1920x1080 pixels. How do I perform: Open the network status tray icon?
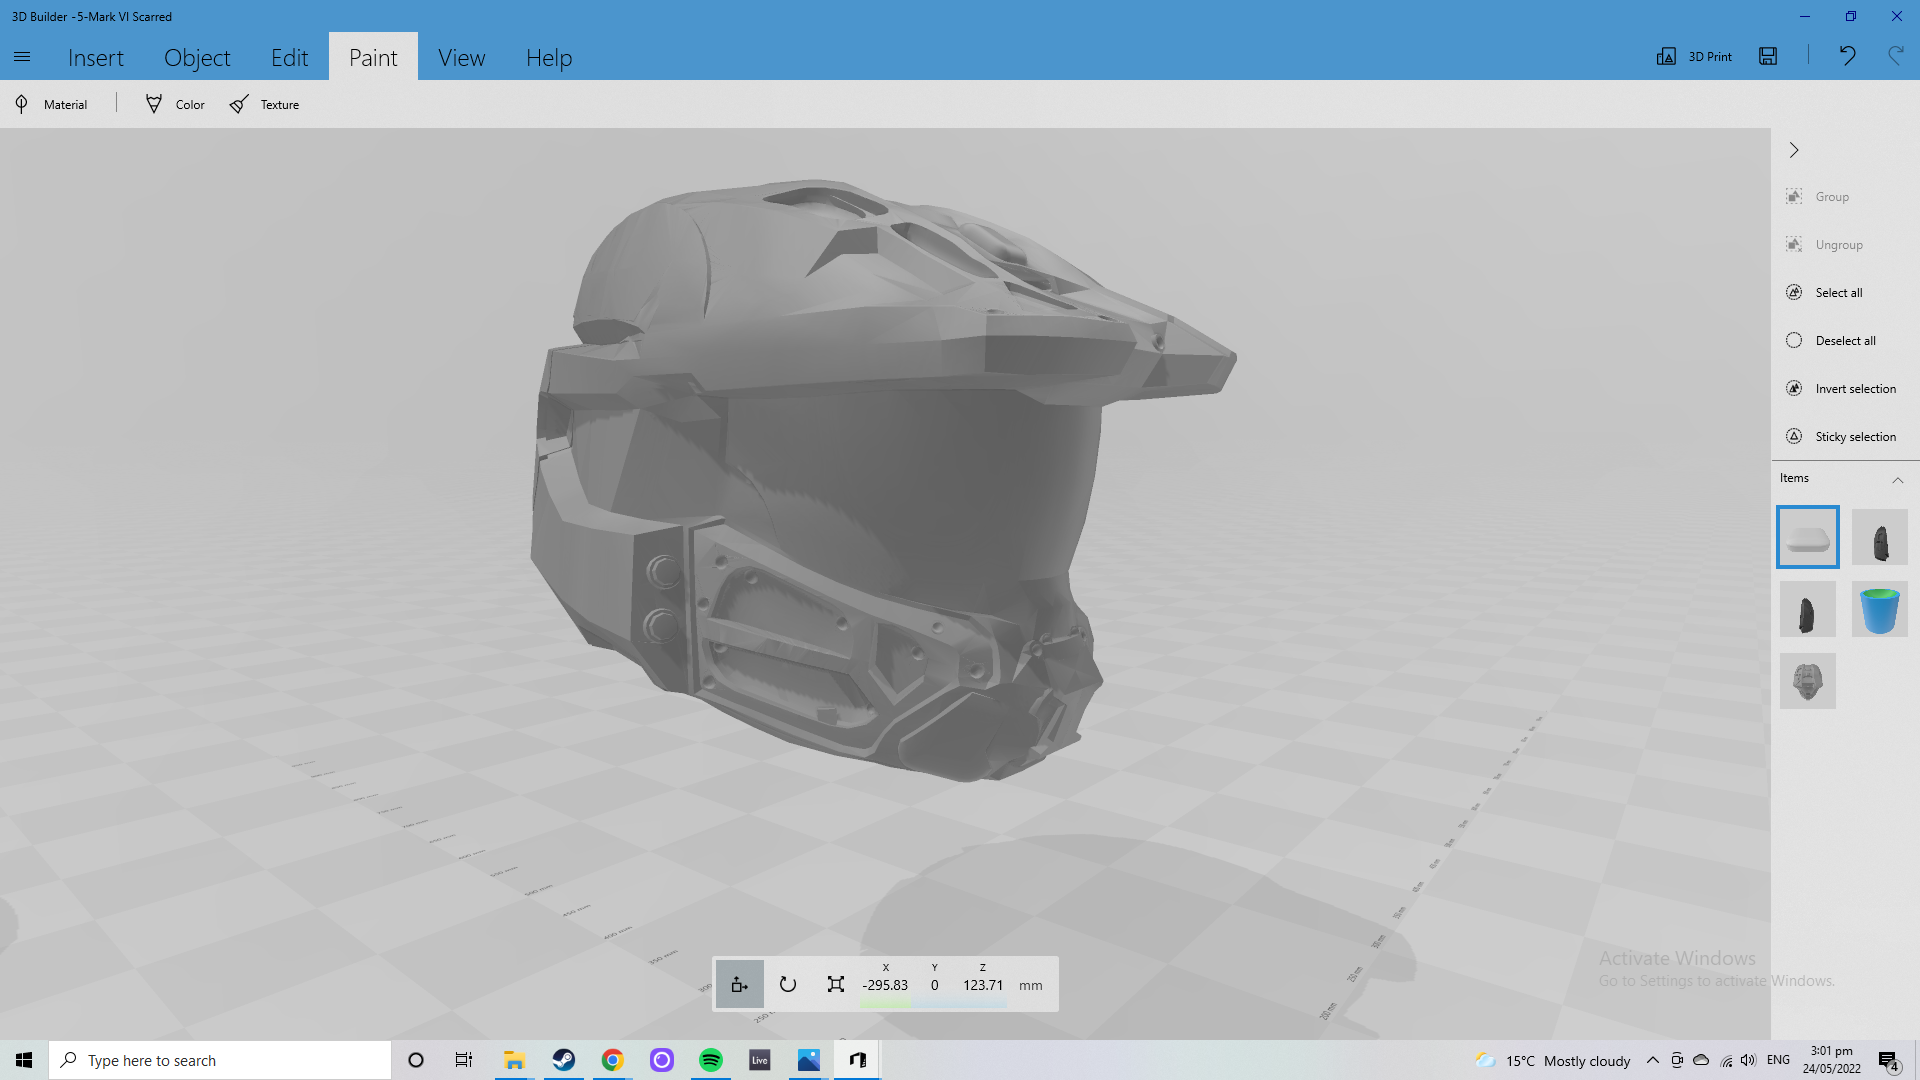click(x=1726, y=1060)
